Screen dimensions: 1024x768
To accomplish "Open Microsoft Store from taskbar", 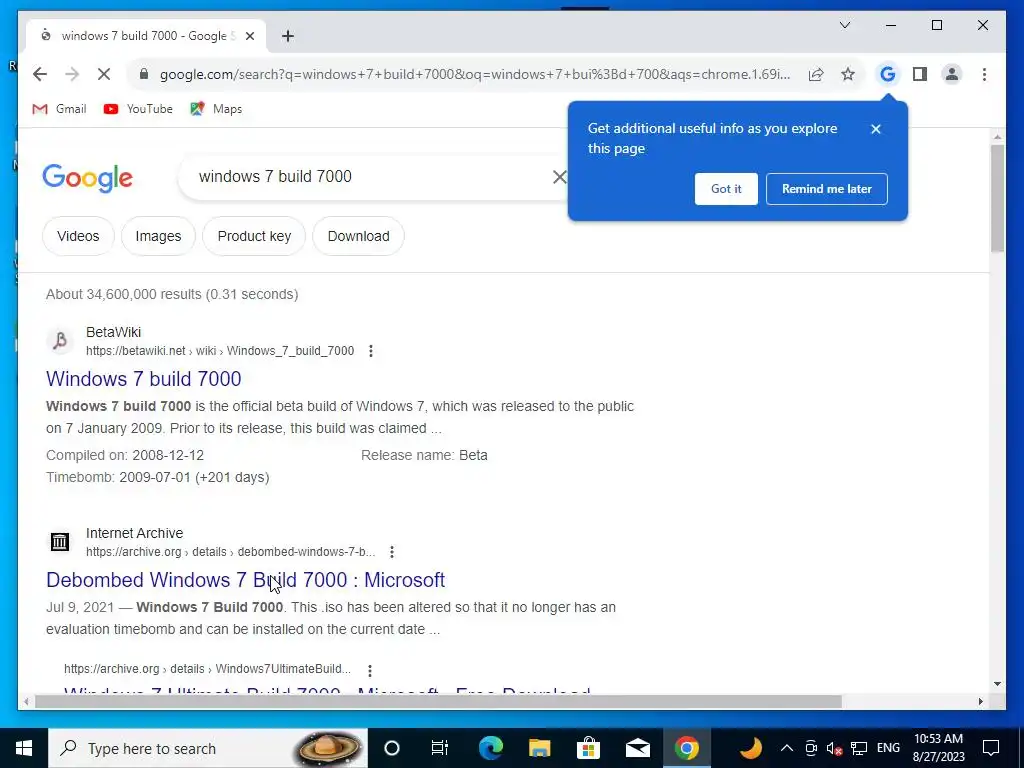I will [x=588, y=748].
